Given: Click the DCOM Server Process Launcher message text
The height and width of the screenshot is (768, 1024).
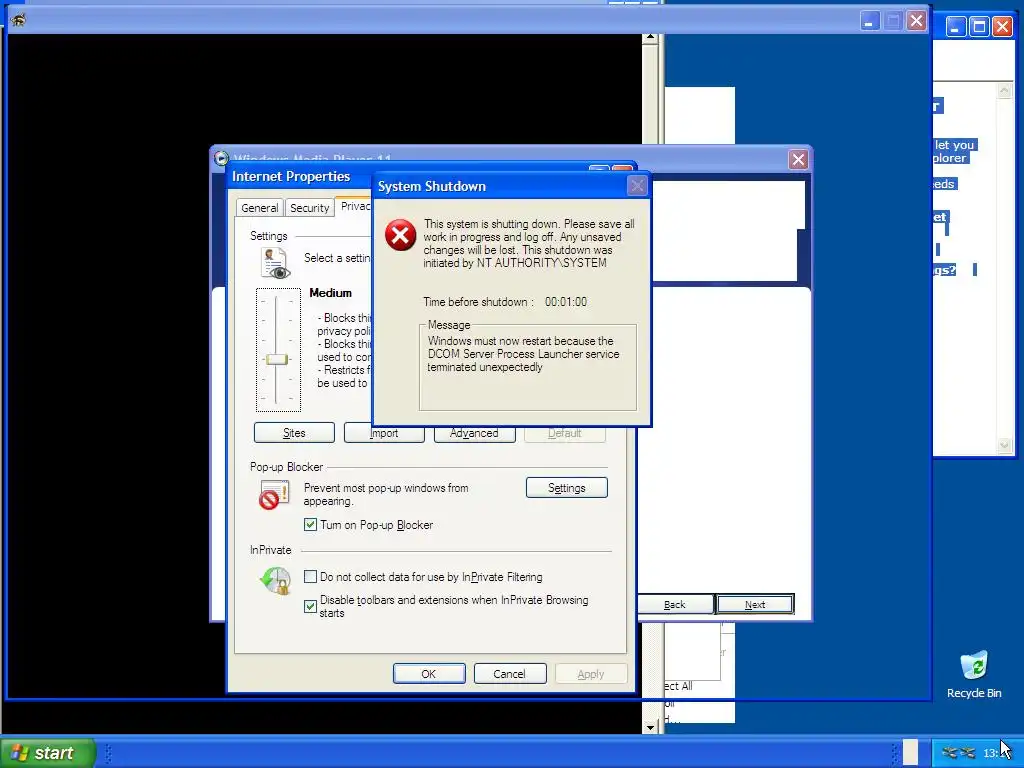Looking at the screenshot, I should pos(523,354).
